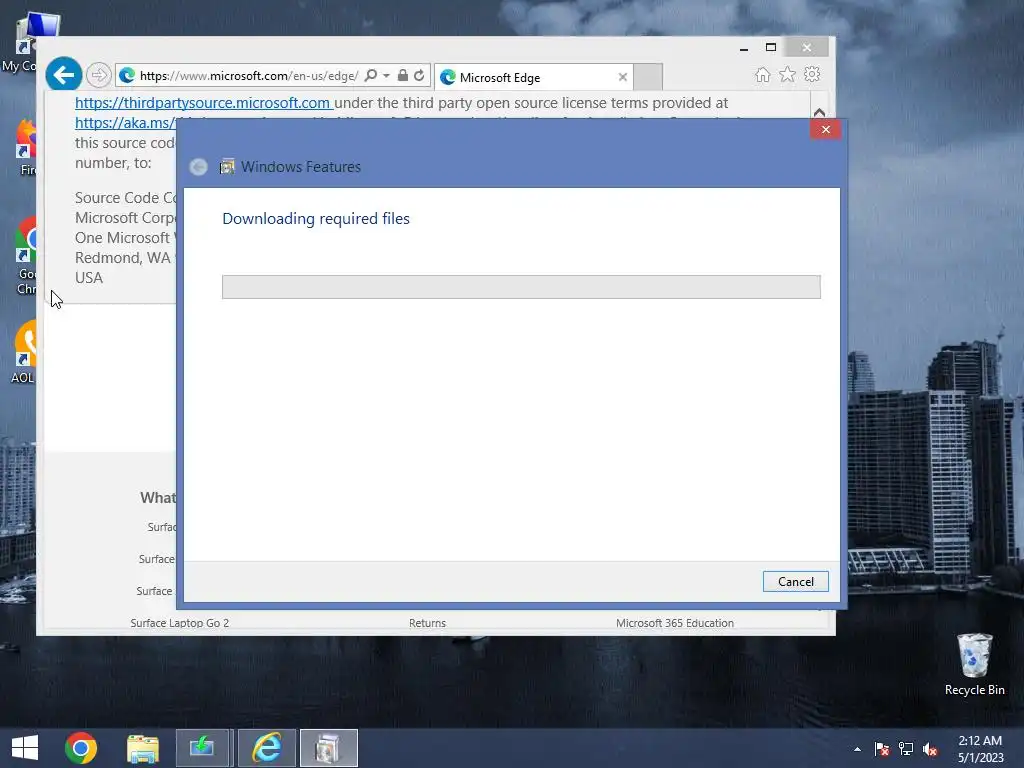The width and height of the screenshot is (1024, 768).
Task: Switch to Internet Explorer on taskbar
Action: (x=266, y=748)
